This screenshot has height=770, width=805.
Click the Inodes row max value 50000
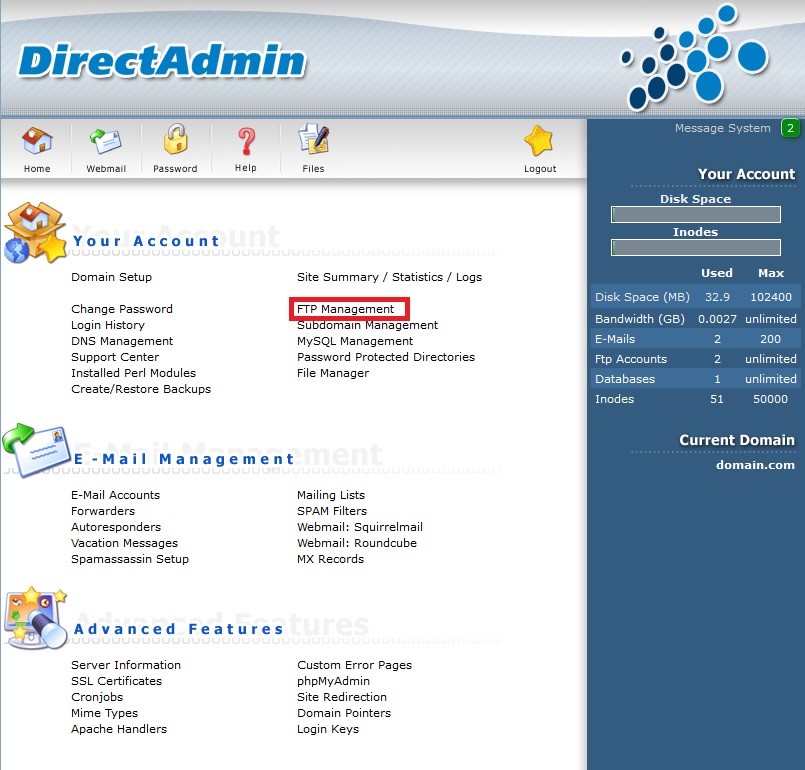[770, 399]
